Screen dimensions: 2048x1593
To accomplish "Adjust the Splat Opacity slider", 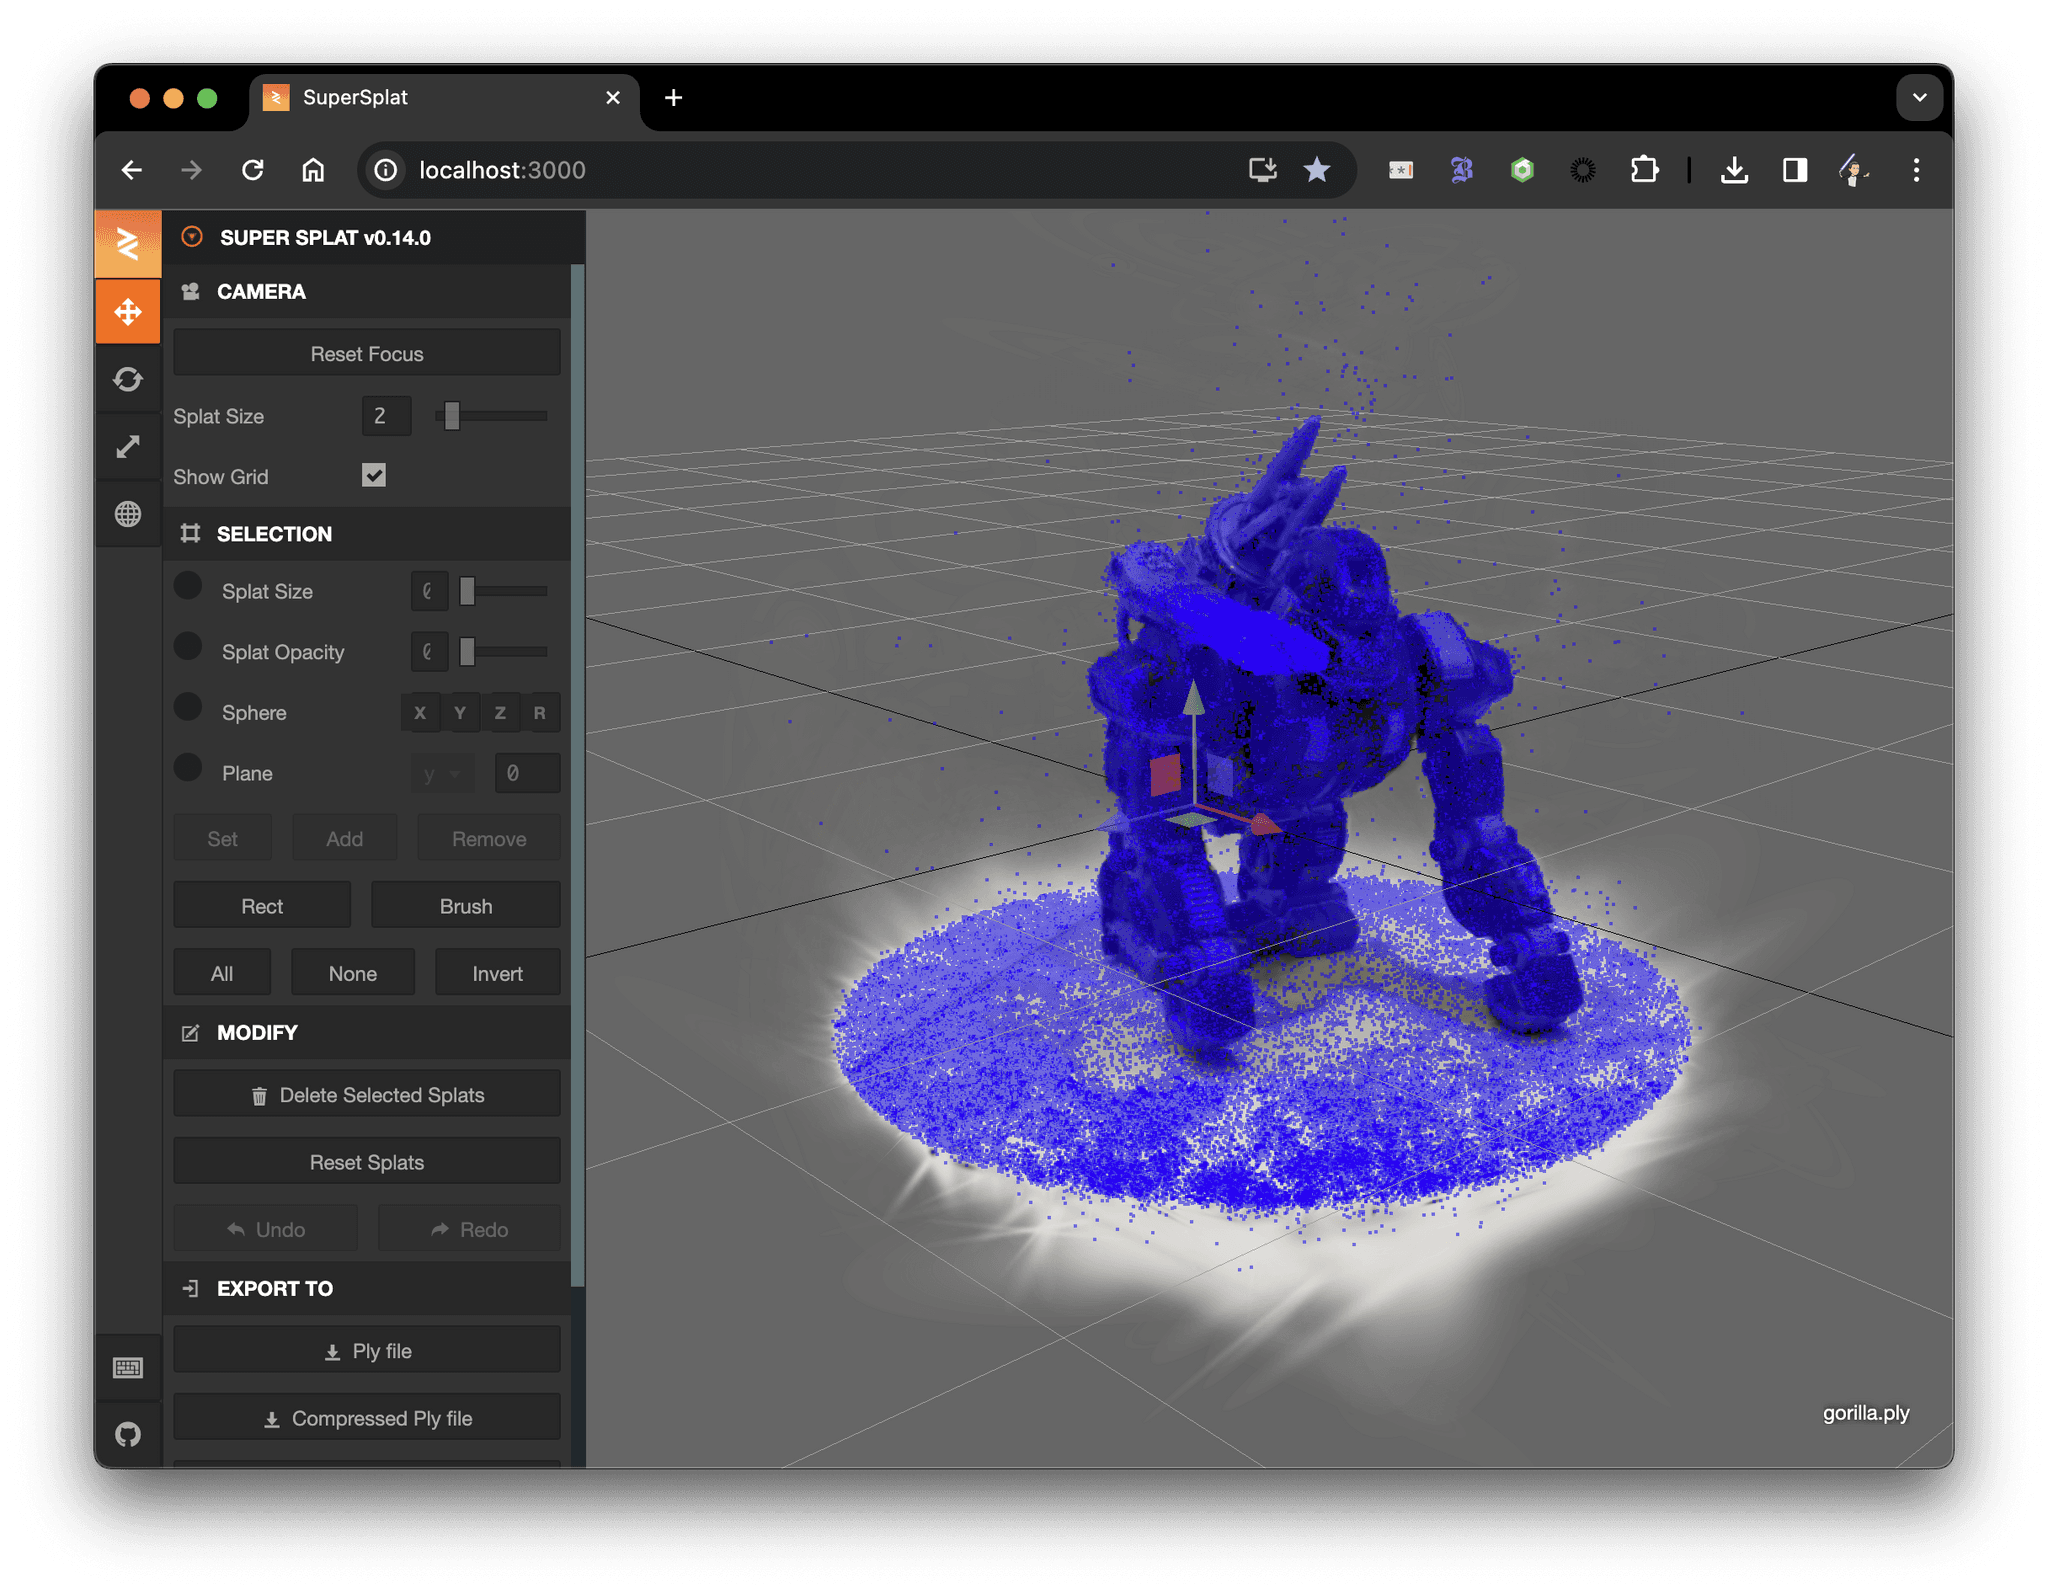I will click(503, 652).
